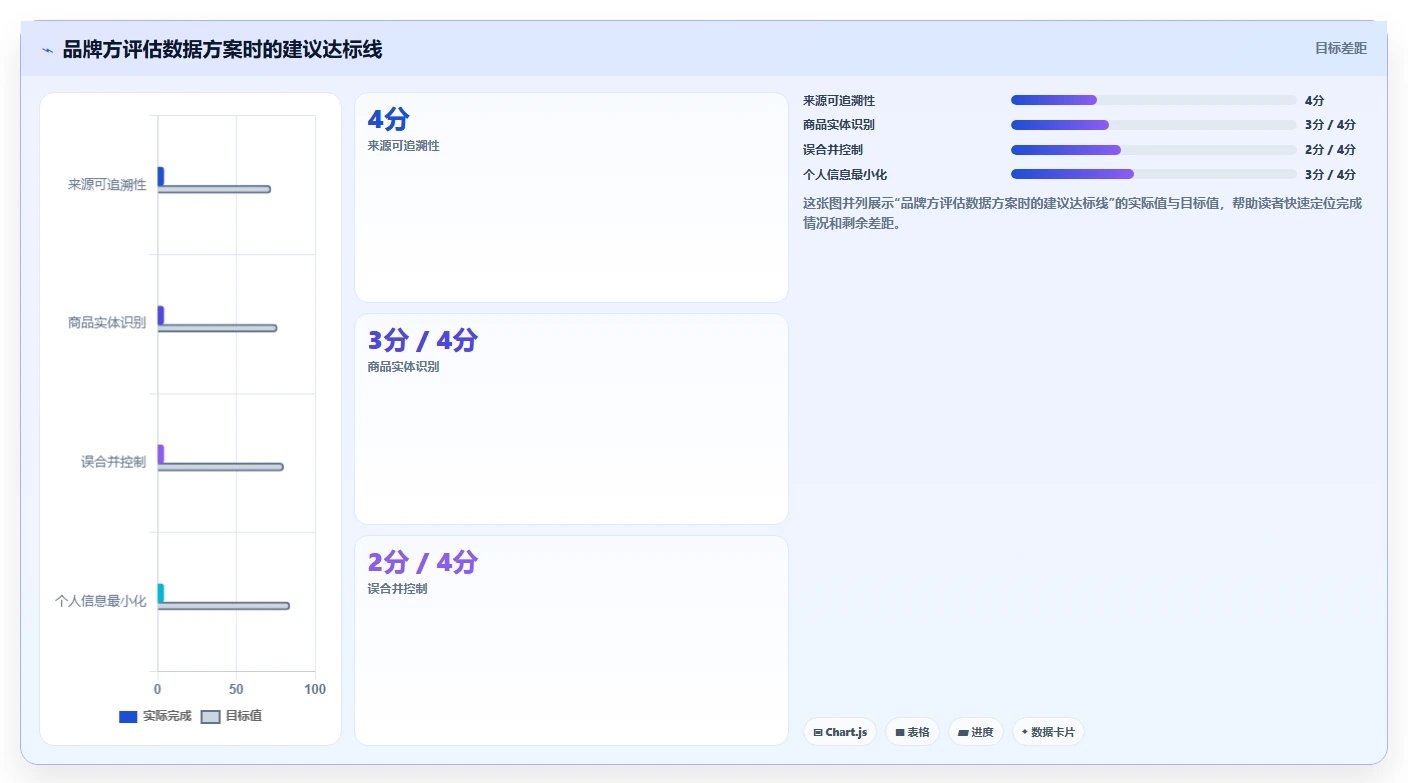
Task: Click the title 品牌方评估数据方案时的建议达标线
Action: click(x=222, y=49)
